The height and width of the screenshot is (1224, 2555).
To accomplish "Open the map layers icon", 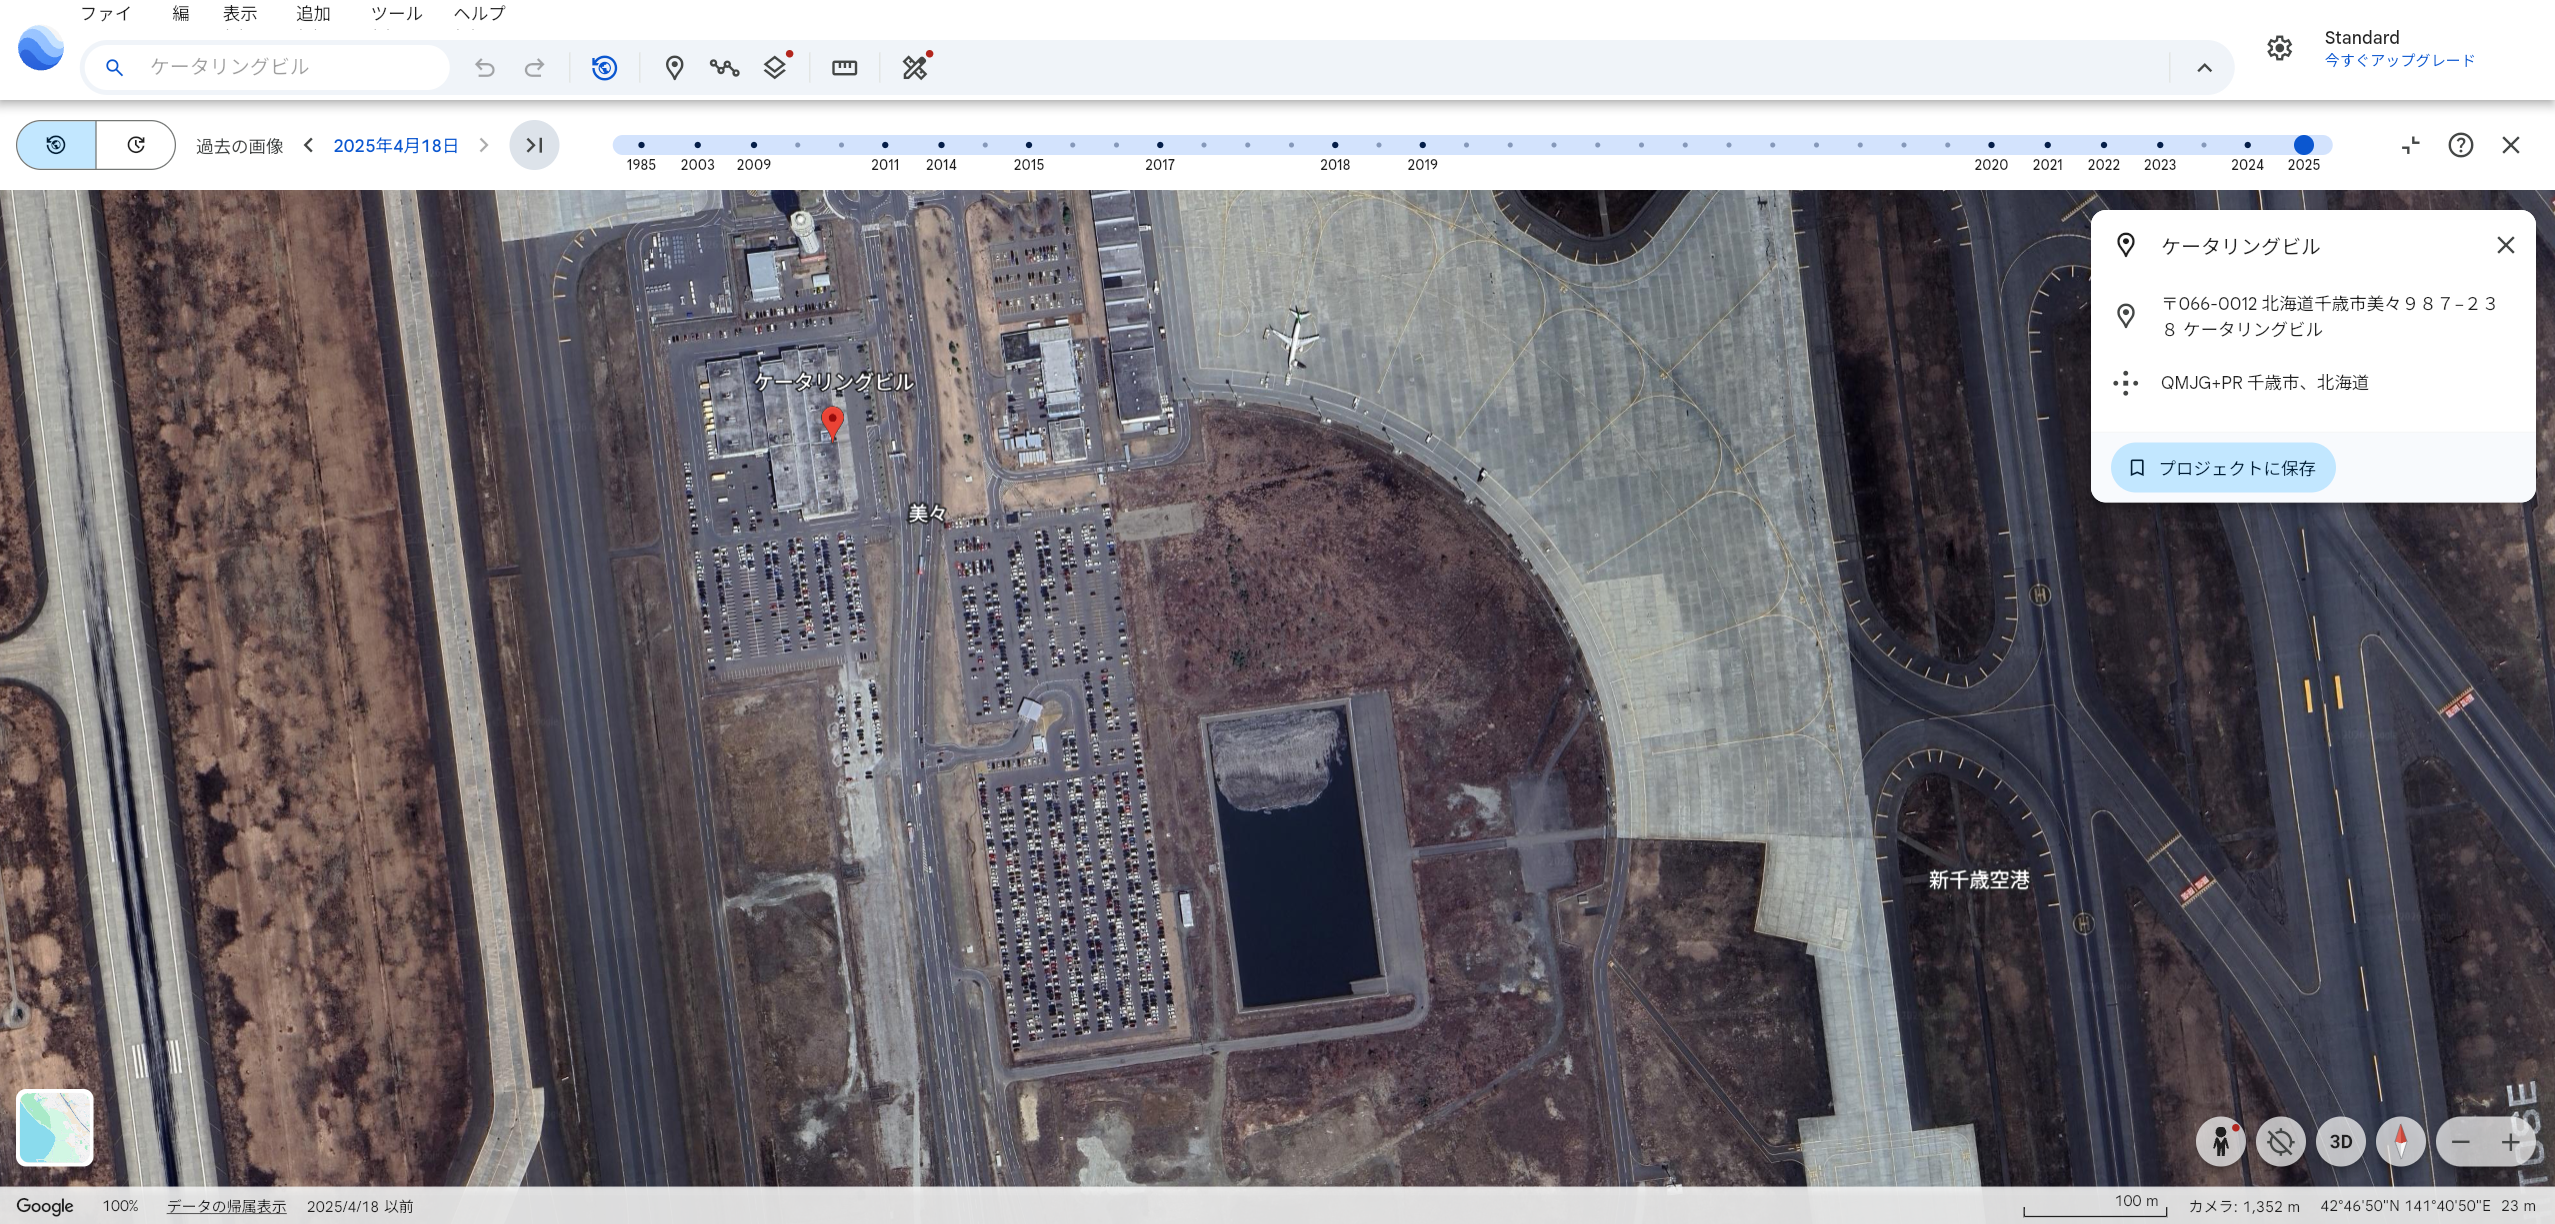I will click(x=775, y=68).
